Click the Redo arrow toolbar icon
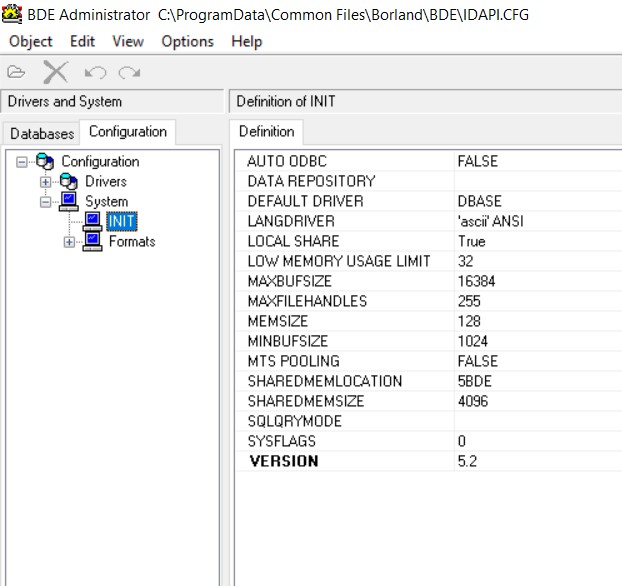This screenshot has width=622, height=586. click(129, 72)
